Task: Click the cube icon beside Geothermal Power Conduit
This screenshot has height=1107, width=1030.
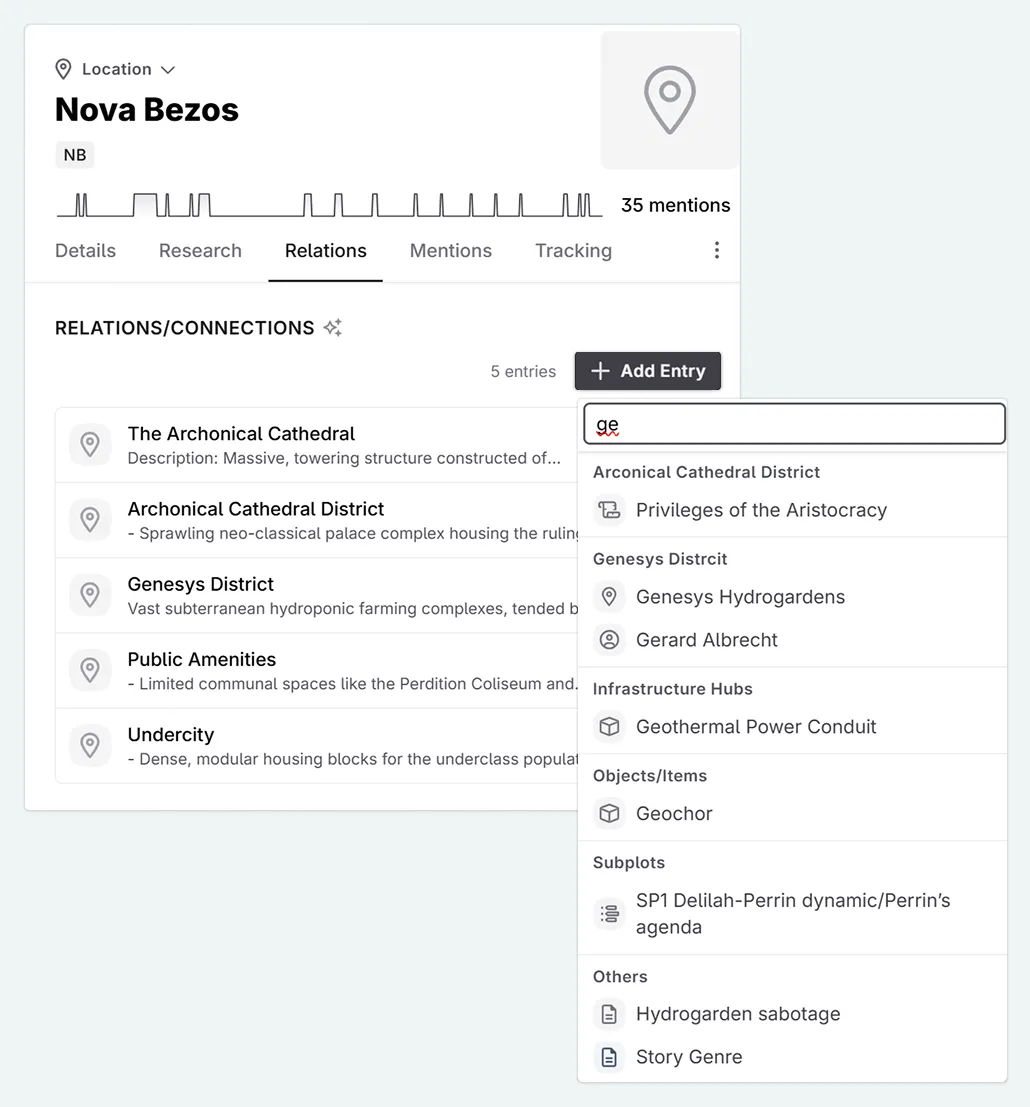Action: [609, 727]
